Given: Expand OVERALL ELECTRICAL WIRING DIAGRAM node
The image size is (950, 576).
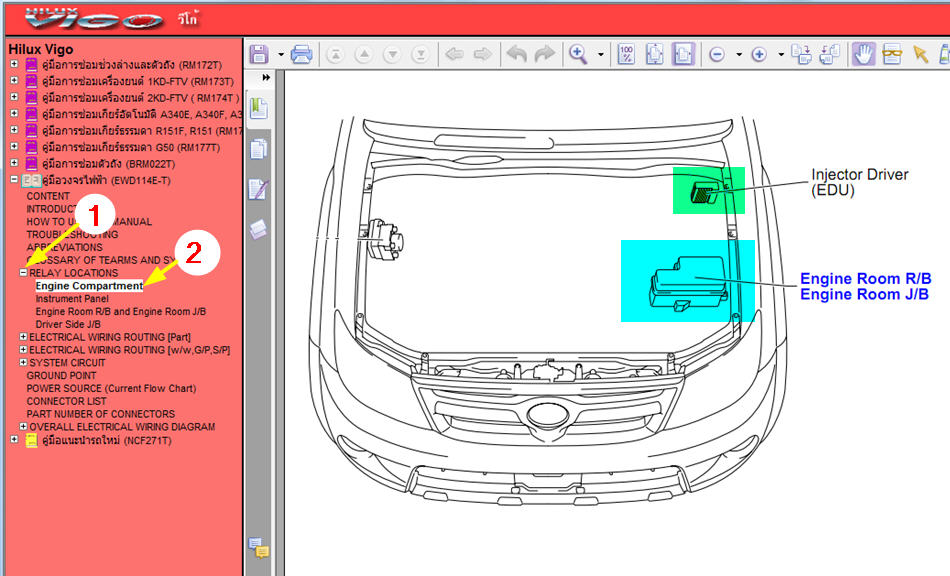Looking at the screenshot, I should (23, 426).
